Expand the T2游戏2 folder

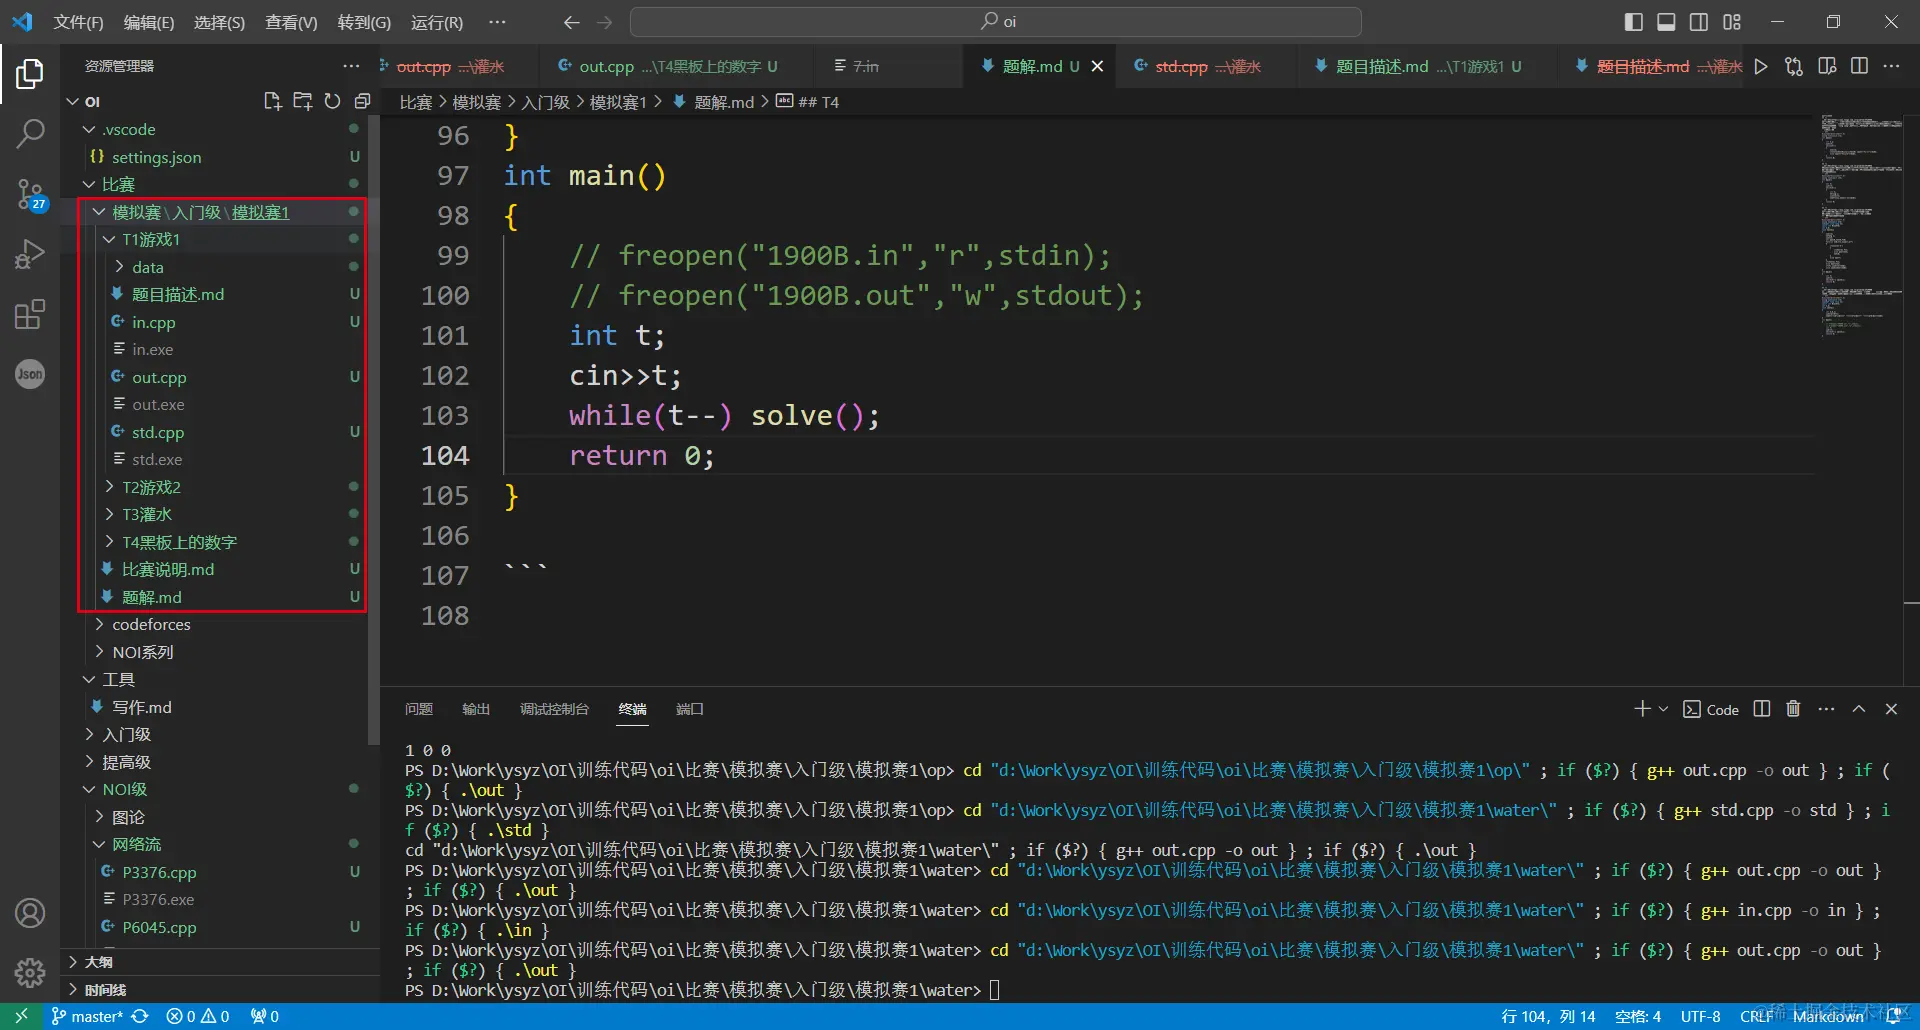click(x=151, y=487)
